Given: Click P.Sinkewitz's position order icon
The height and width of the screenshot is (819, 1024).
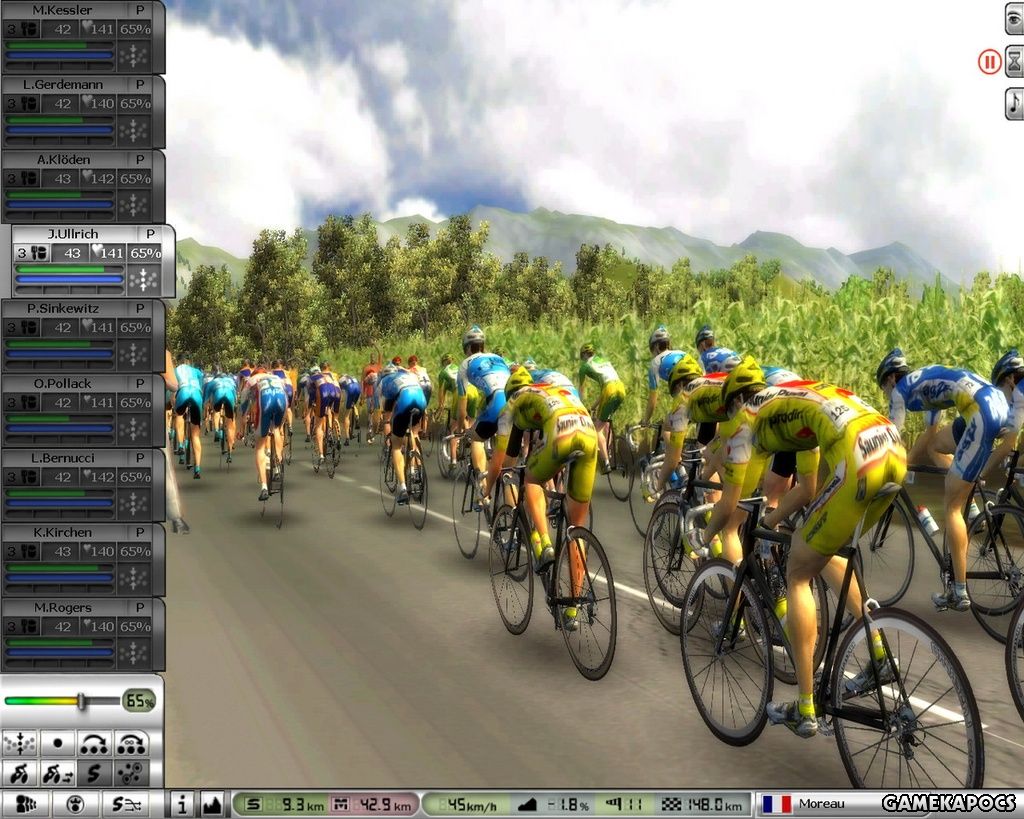Looking at the screenshot, I should click(x=134, y=355).
